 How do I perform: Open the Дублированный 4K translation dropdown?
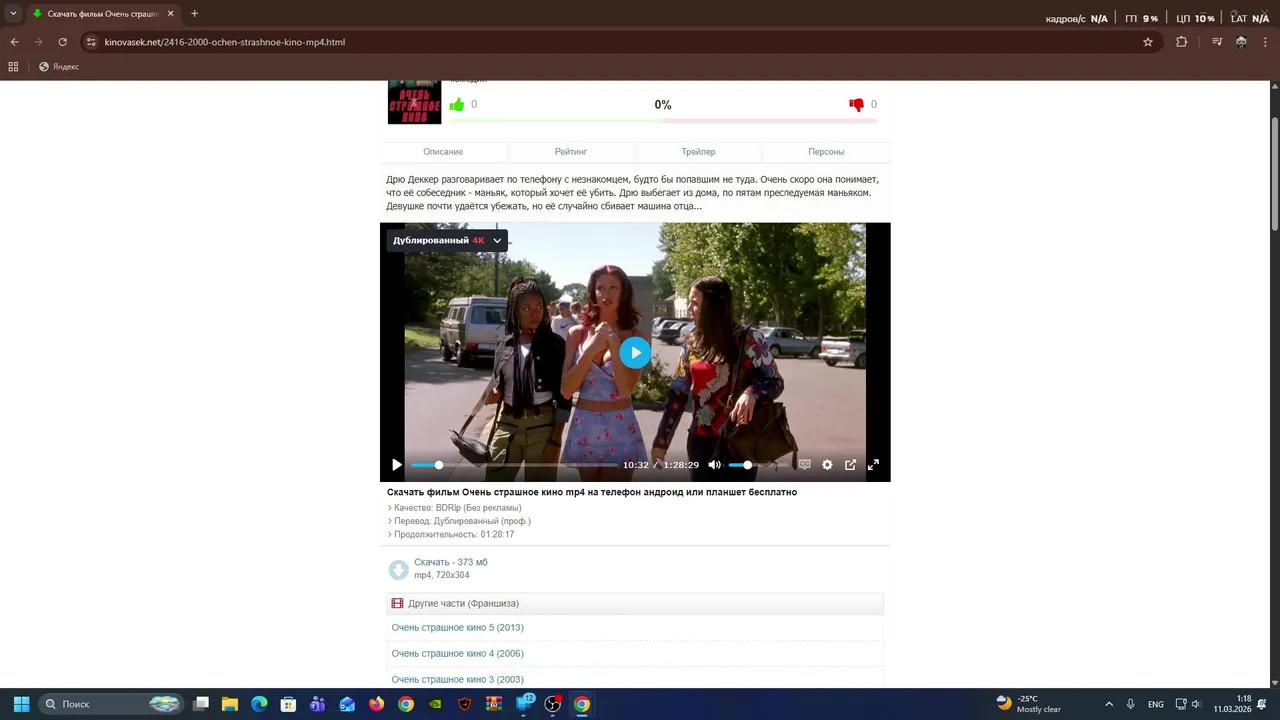[447, 240]
